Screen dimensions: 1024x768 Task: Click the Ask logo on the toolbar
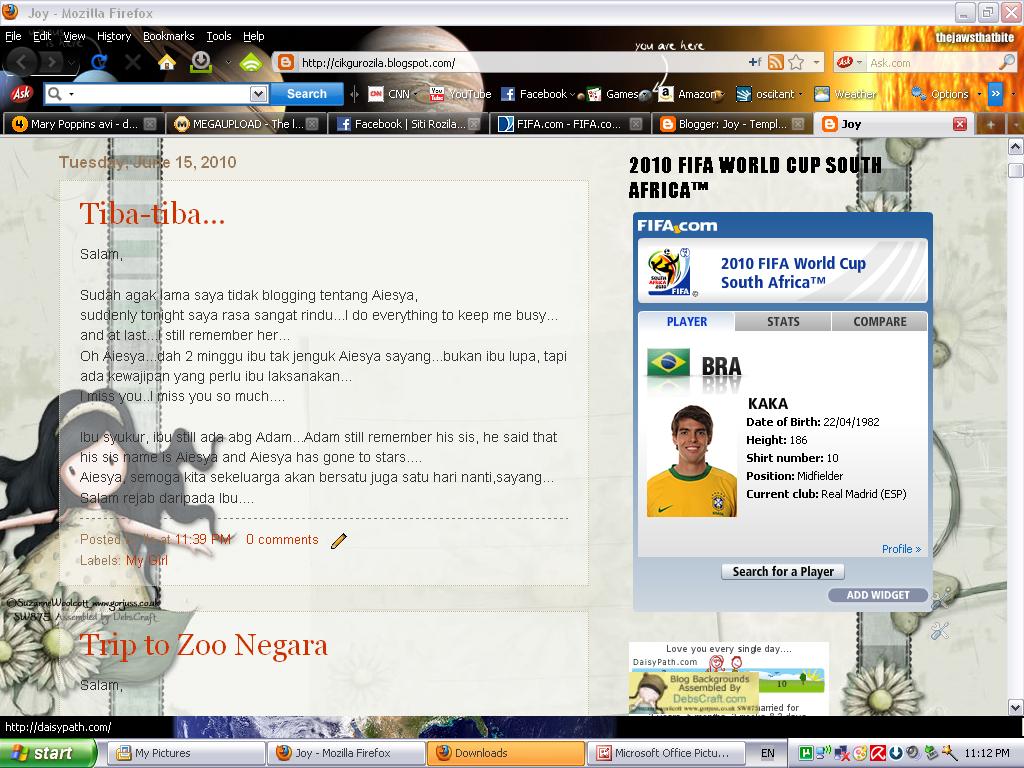point(21,93)
